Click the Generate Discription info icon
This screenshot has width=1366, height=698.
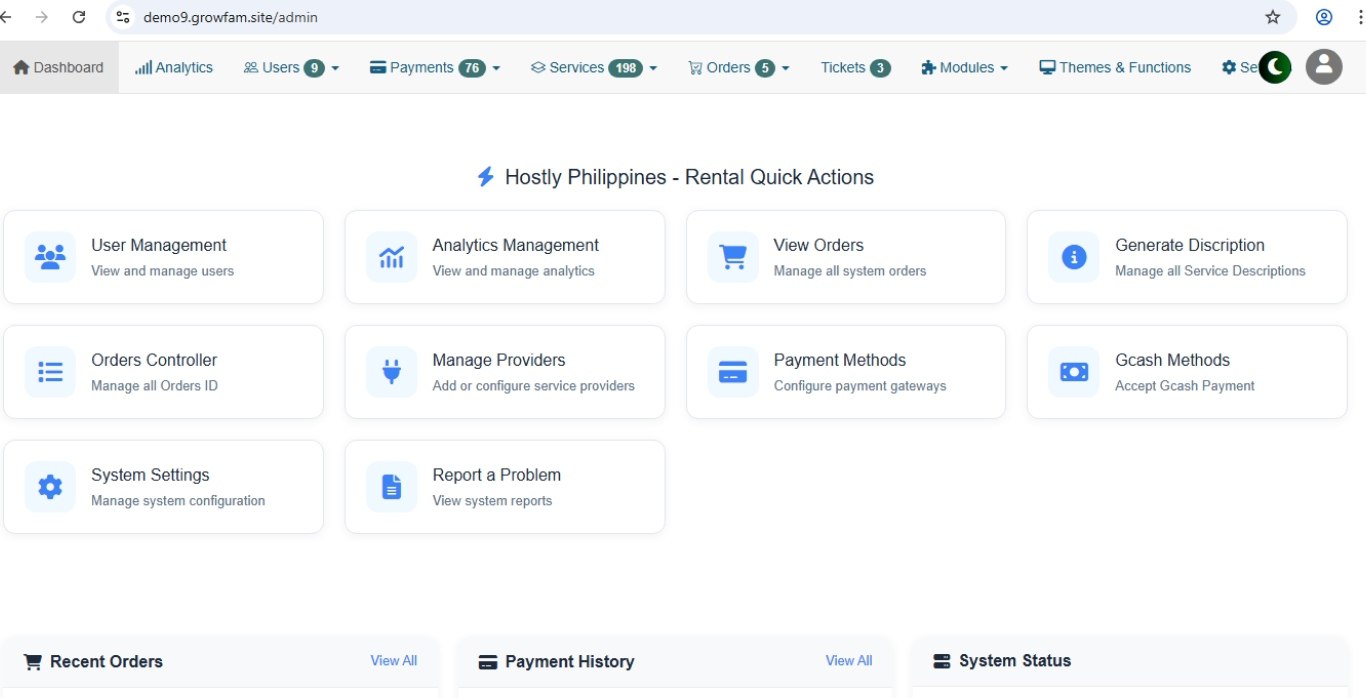coord(1074,257)
